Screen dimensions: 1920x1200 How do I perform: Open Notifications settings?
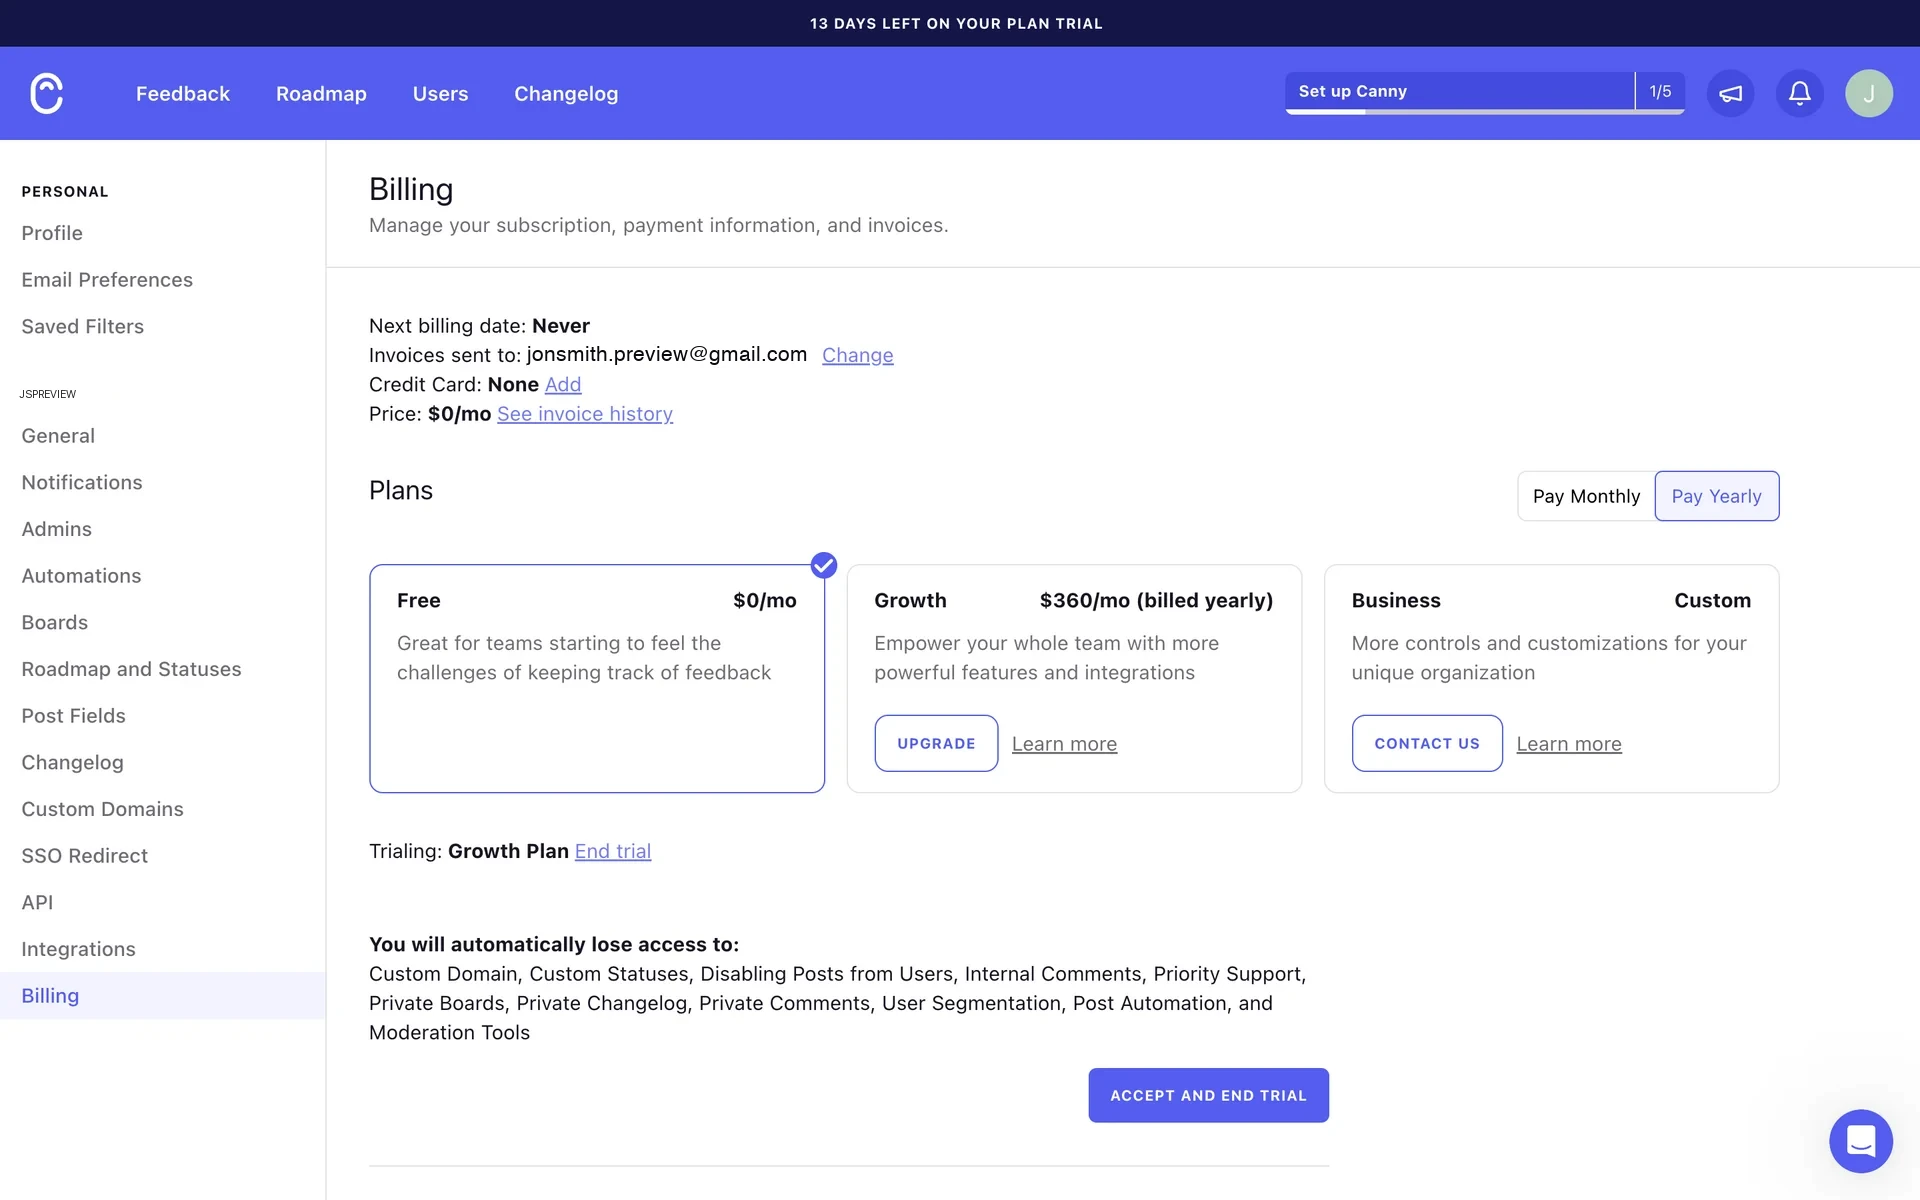pyautogui.click(x=82, y=483)
